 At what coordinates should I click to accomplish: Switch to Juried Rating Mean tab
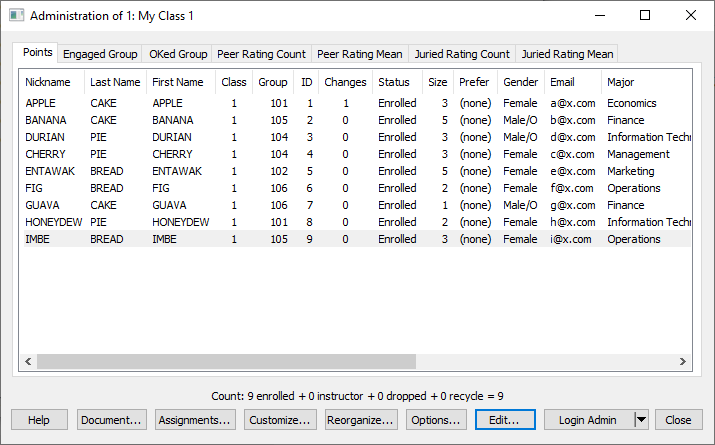[x=567, y=54]
